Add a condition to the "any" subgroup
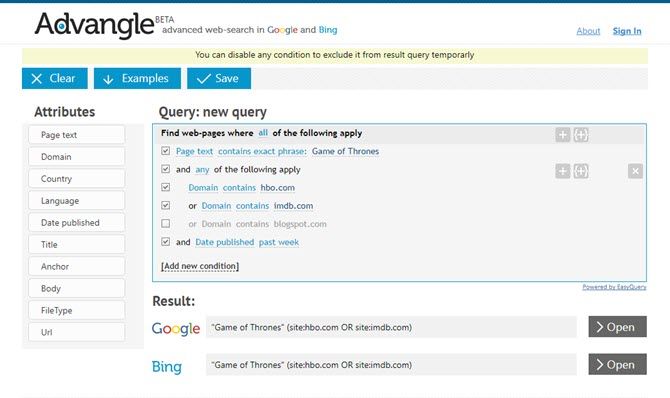Image resolution: width=670 pixels, height=398 pixels. click(x=563, y=171)
